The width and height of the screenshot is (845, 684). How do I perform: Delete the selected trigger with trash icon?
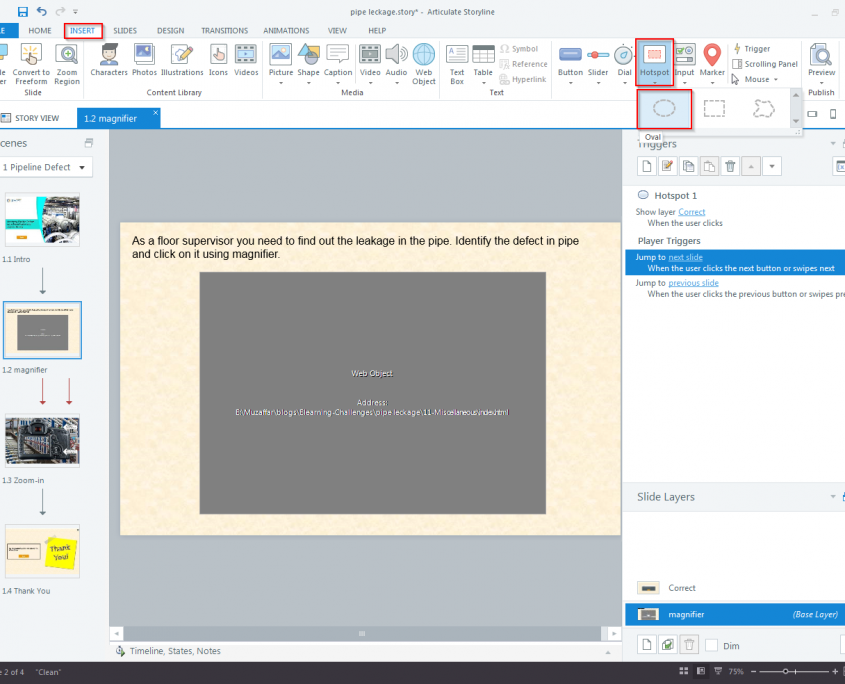(730, 166)
